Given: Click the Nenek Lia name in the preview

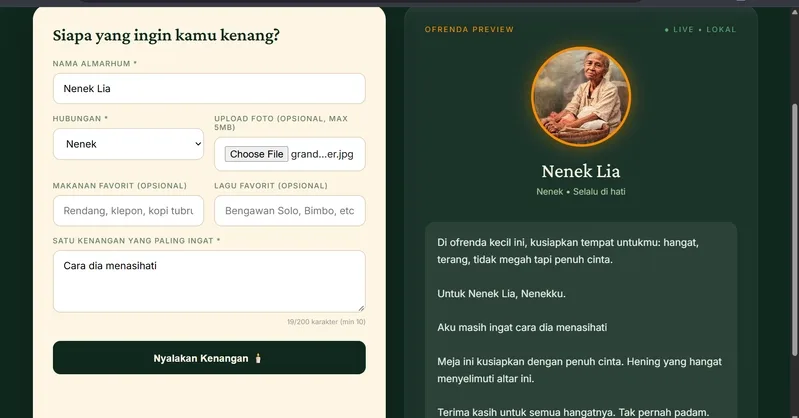Looking at the screenshot, I should (581, 171).
